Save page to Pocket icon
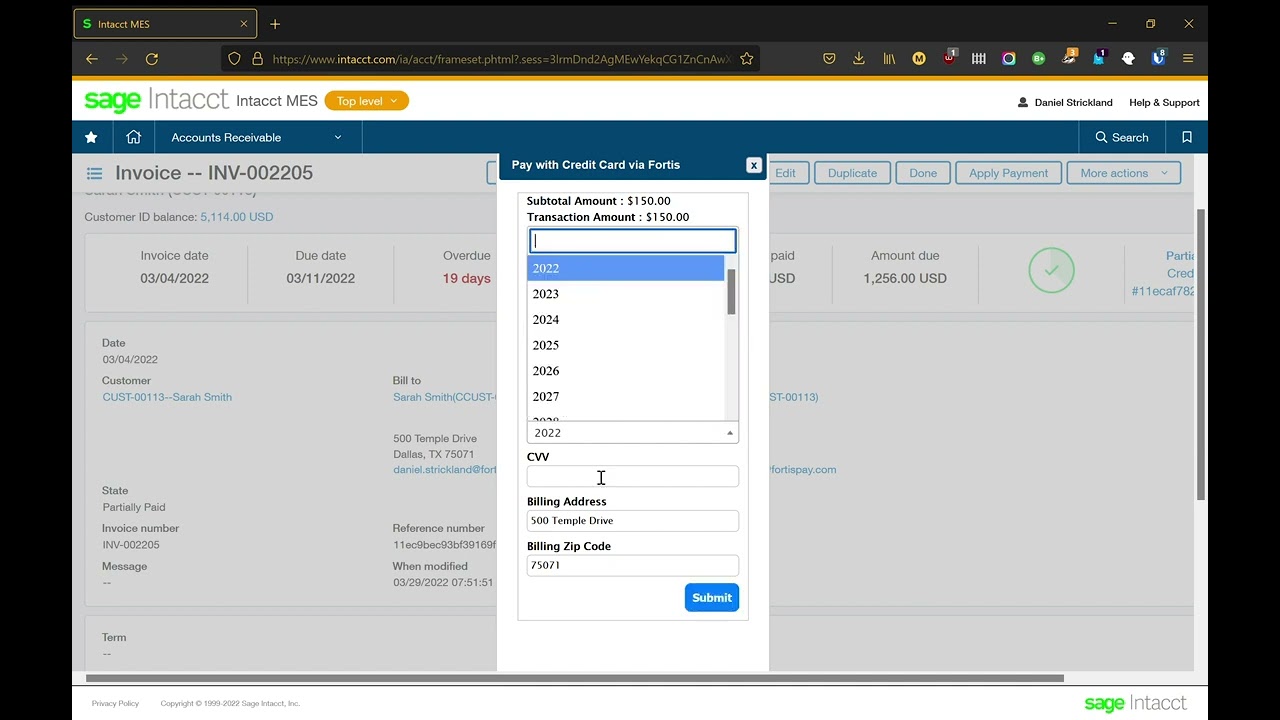 click(x=829, y=59)
